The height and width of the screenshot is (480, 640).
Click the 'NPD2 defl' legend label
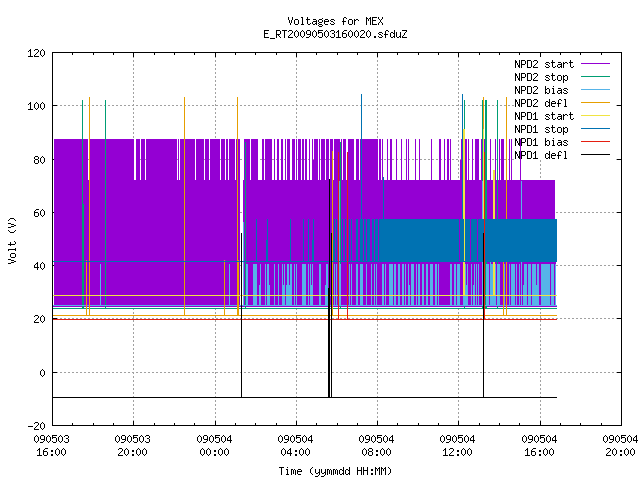tap(541, 103)
